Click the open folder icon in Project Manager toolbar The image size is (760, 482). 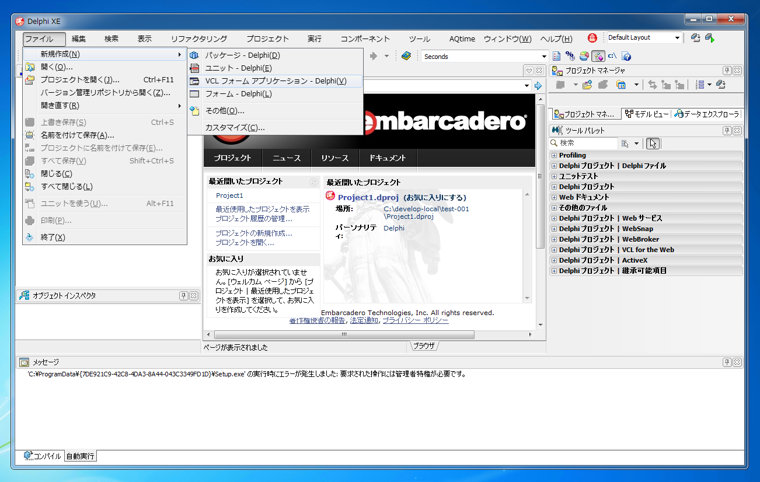(x=587, y=85)
